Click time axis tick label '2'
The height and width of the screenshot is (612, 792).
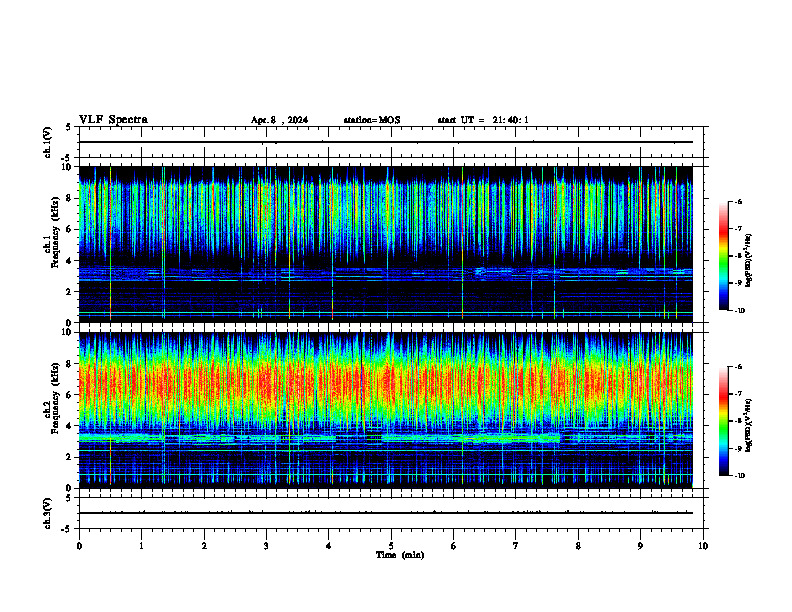pyautogui.click(x=204, y=546)
